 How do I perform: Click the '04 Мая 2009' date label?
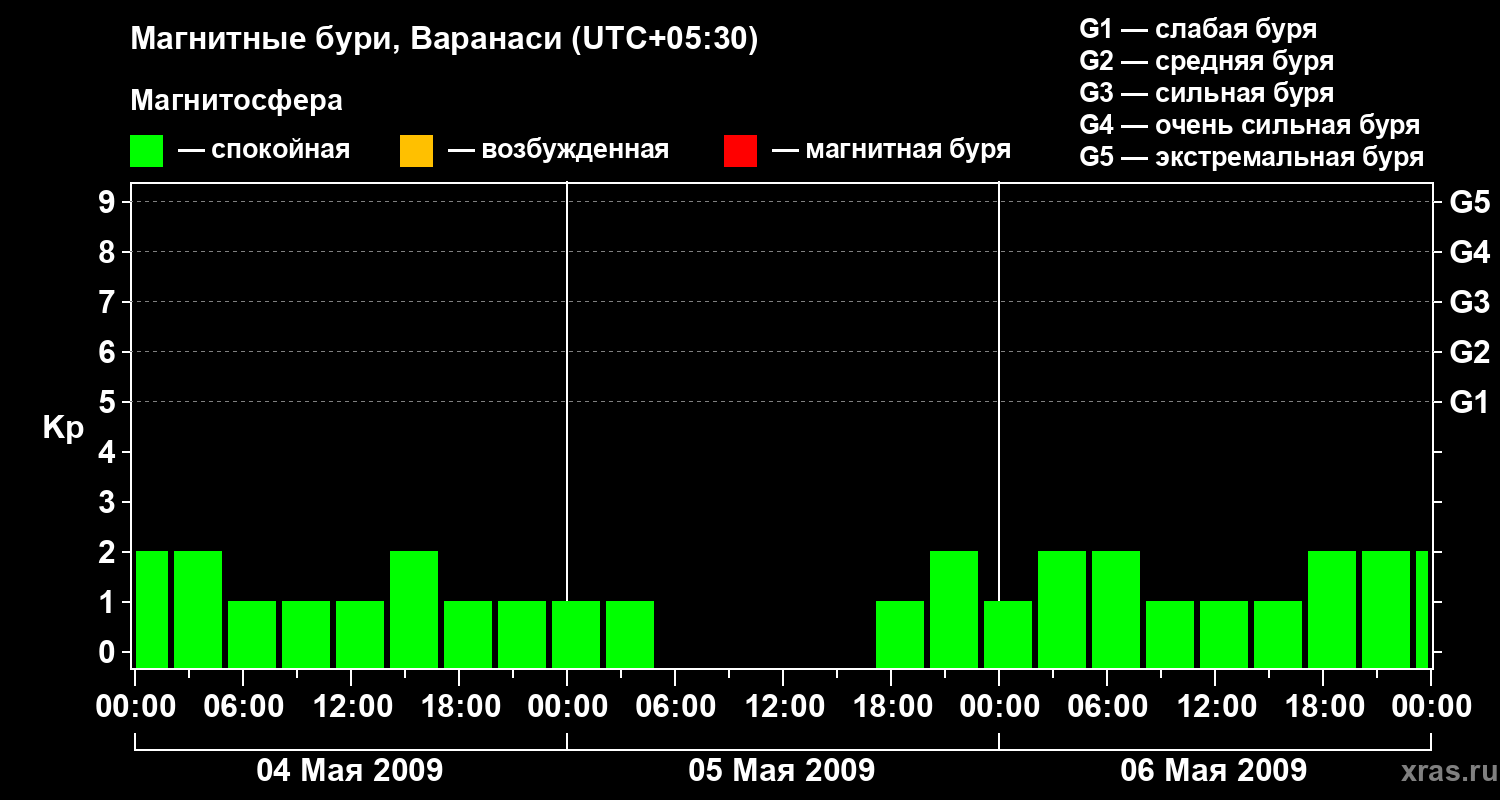tap(350, 770)
